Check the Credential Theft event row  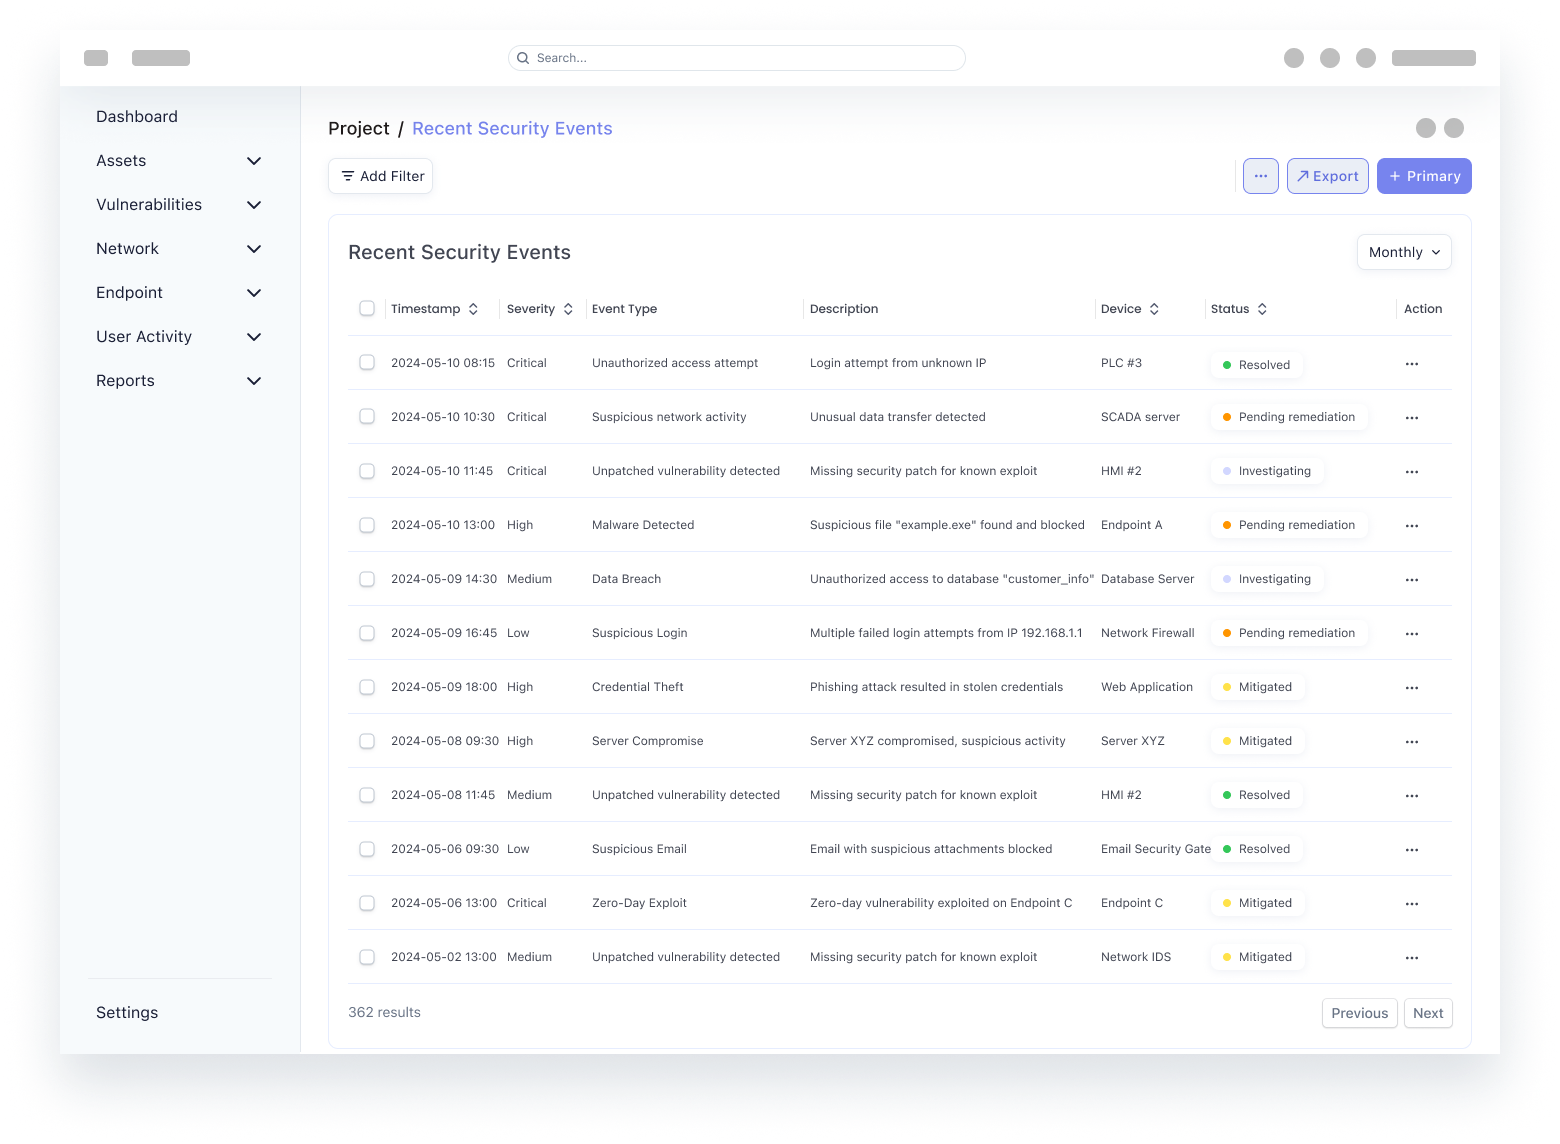[367, 687]
